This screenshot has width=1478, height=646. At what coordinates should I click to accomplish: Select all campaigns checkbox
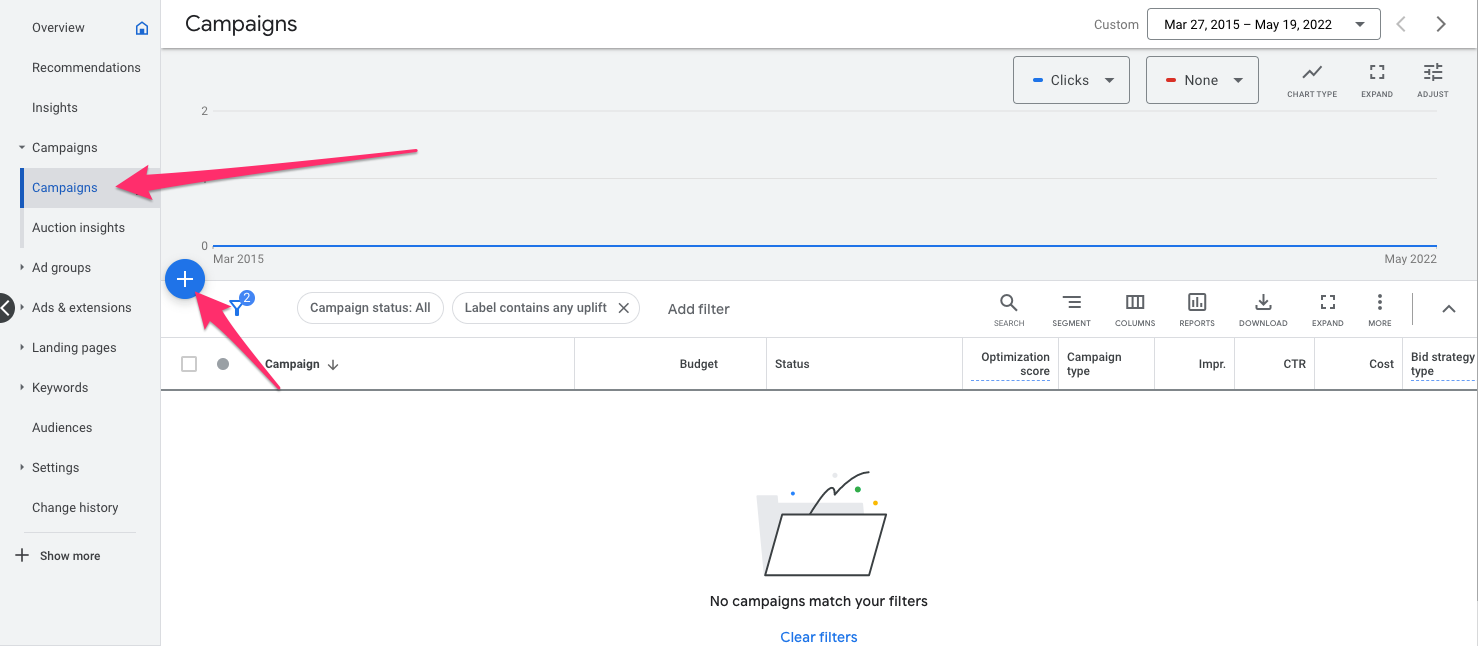pos(189,364)
